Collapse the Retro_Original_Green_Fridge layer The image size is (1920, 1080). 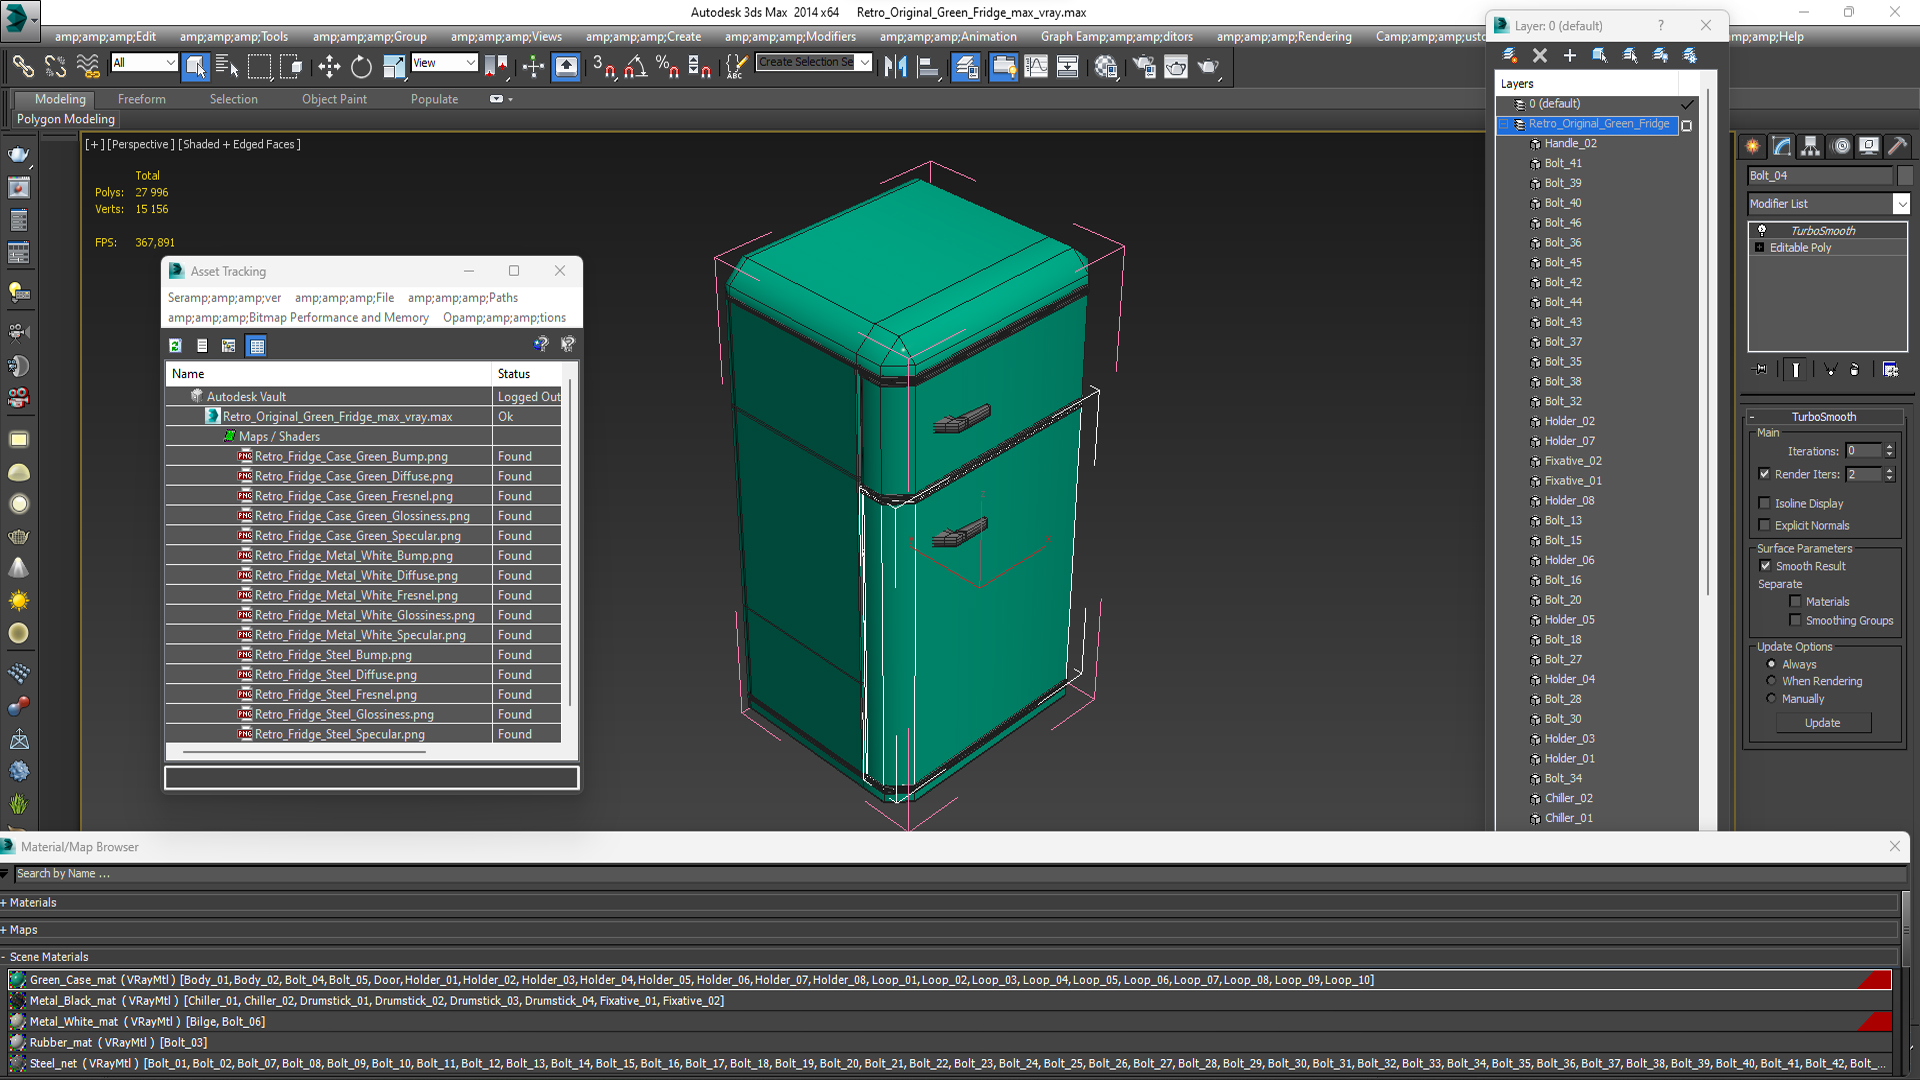click(1504, 124)
